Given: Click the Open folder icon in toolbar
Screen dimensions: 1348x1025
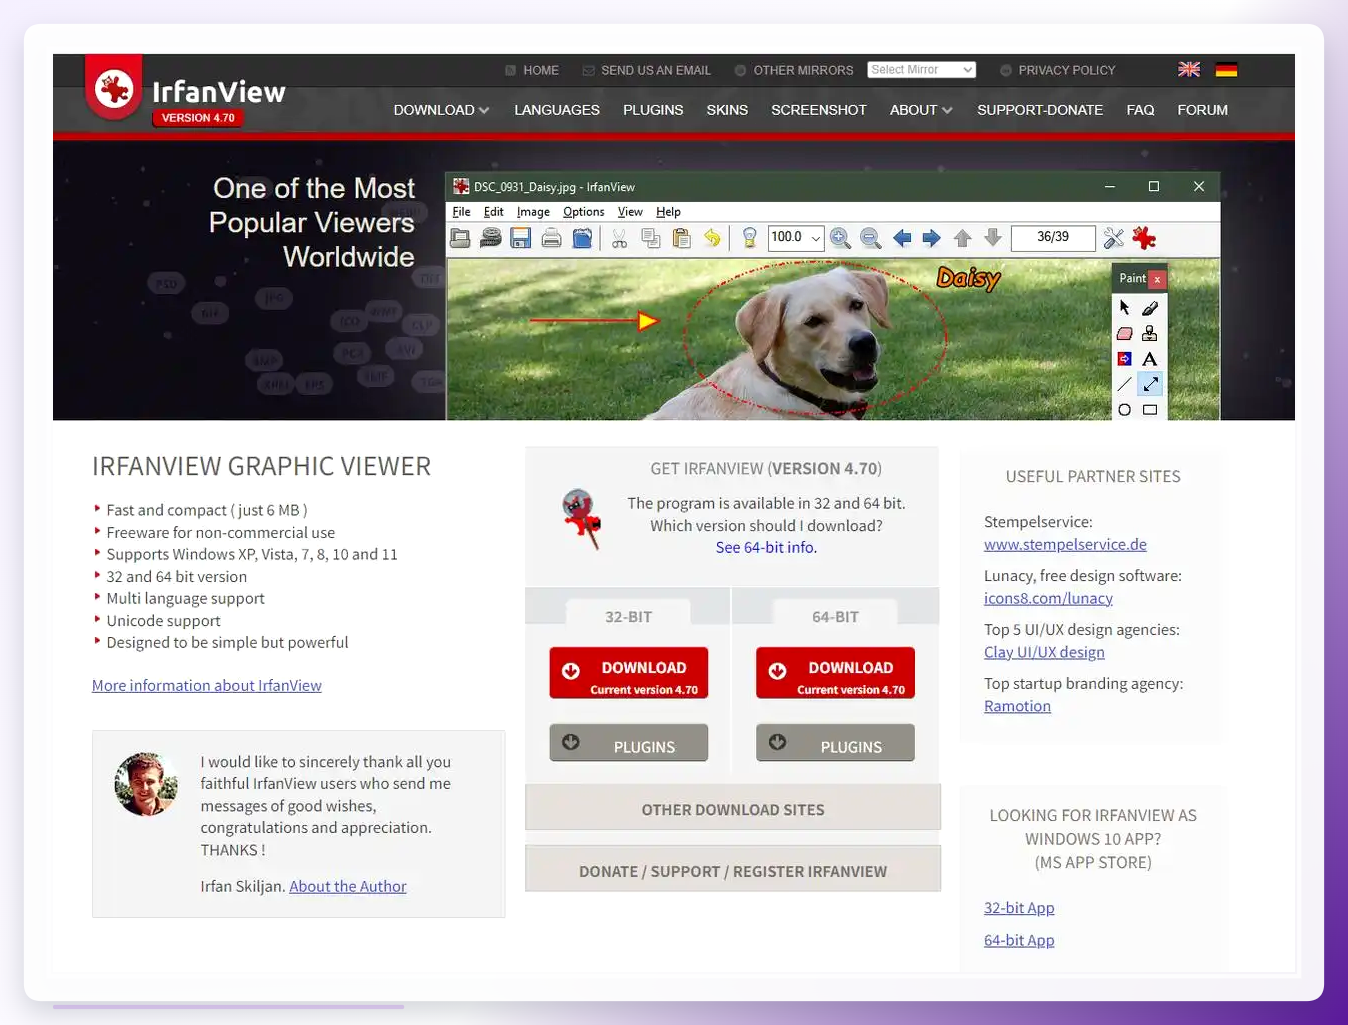Looking at the screenshot, I should point(460,238).
